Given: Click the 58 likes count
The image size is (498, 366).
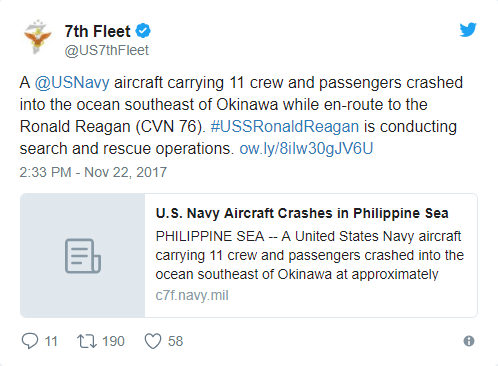Looking at the screenshot, I should (x=175, y=341).
